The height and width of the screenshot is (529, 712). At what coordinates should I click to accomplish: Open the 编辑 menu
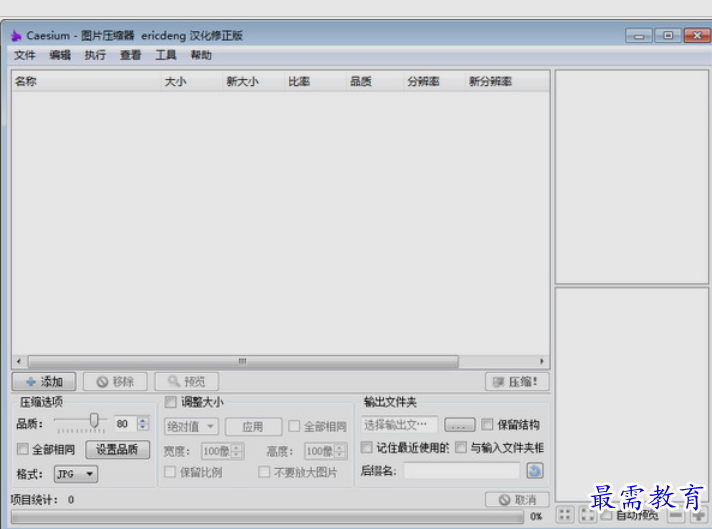(60, 55)
